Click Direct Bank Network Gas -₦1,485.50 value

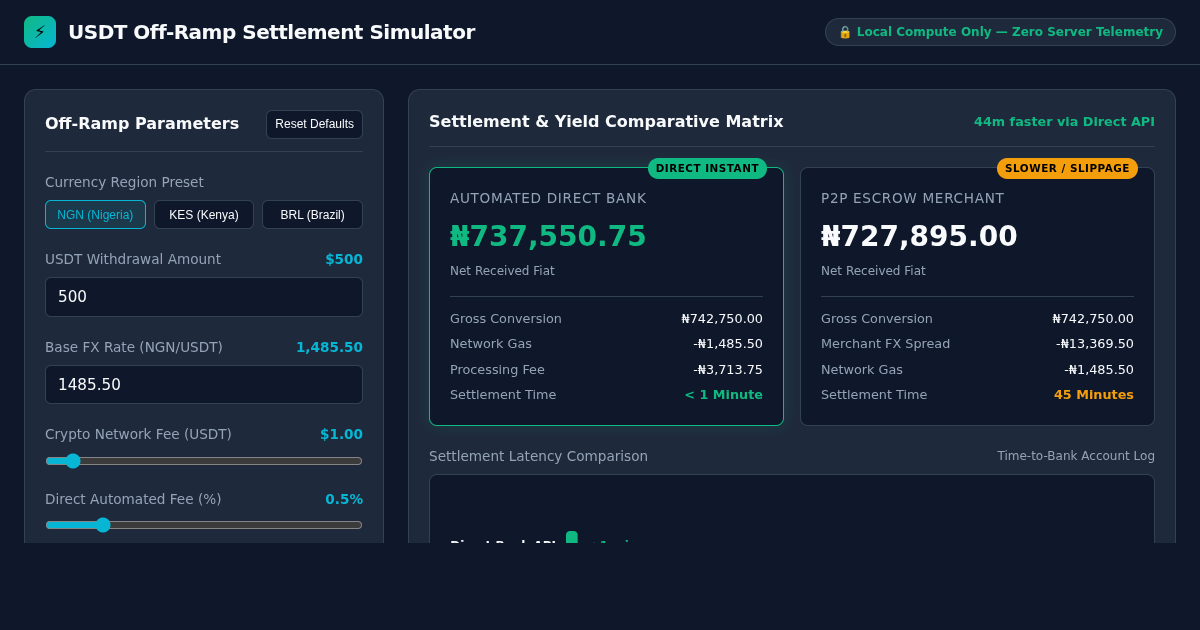point(728,344)
